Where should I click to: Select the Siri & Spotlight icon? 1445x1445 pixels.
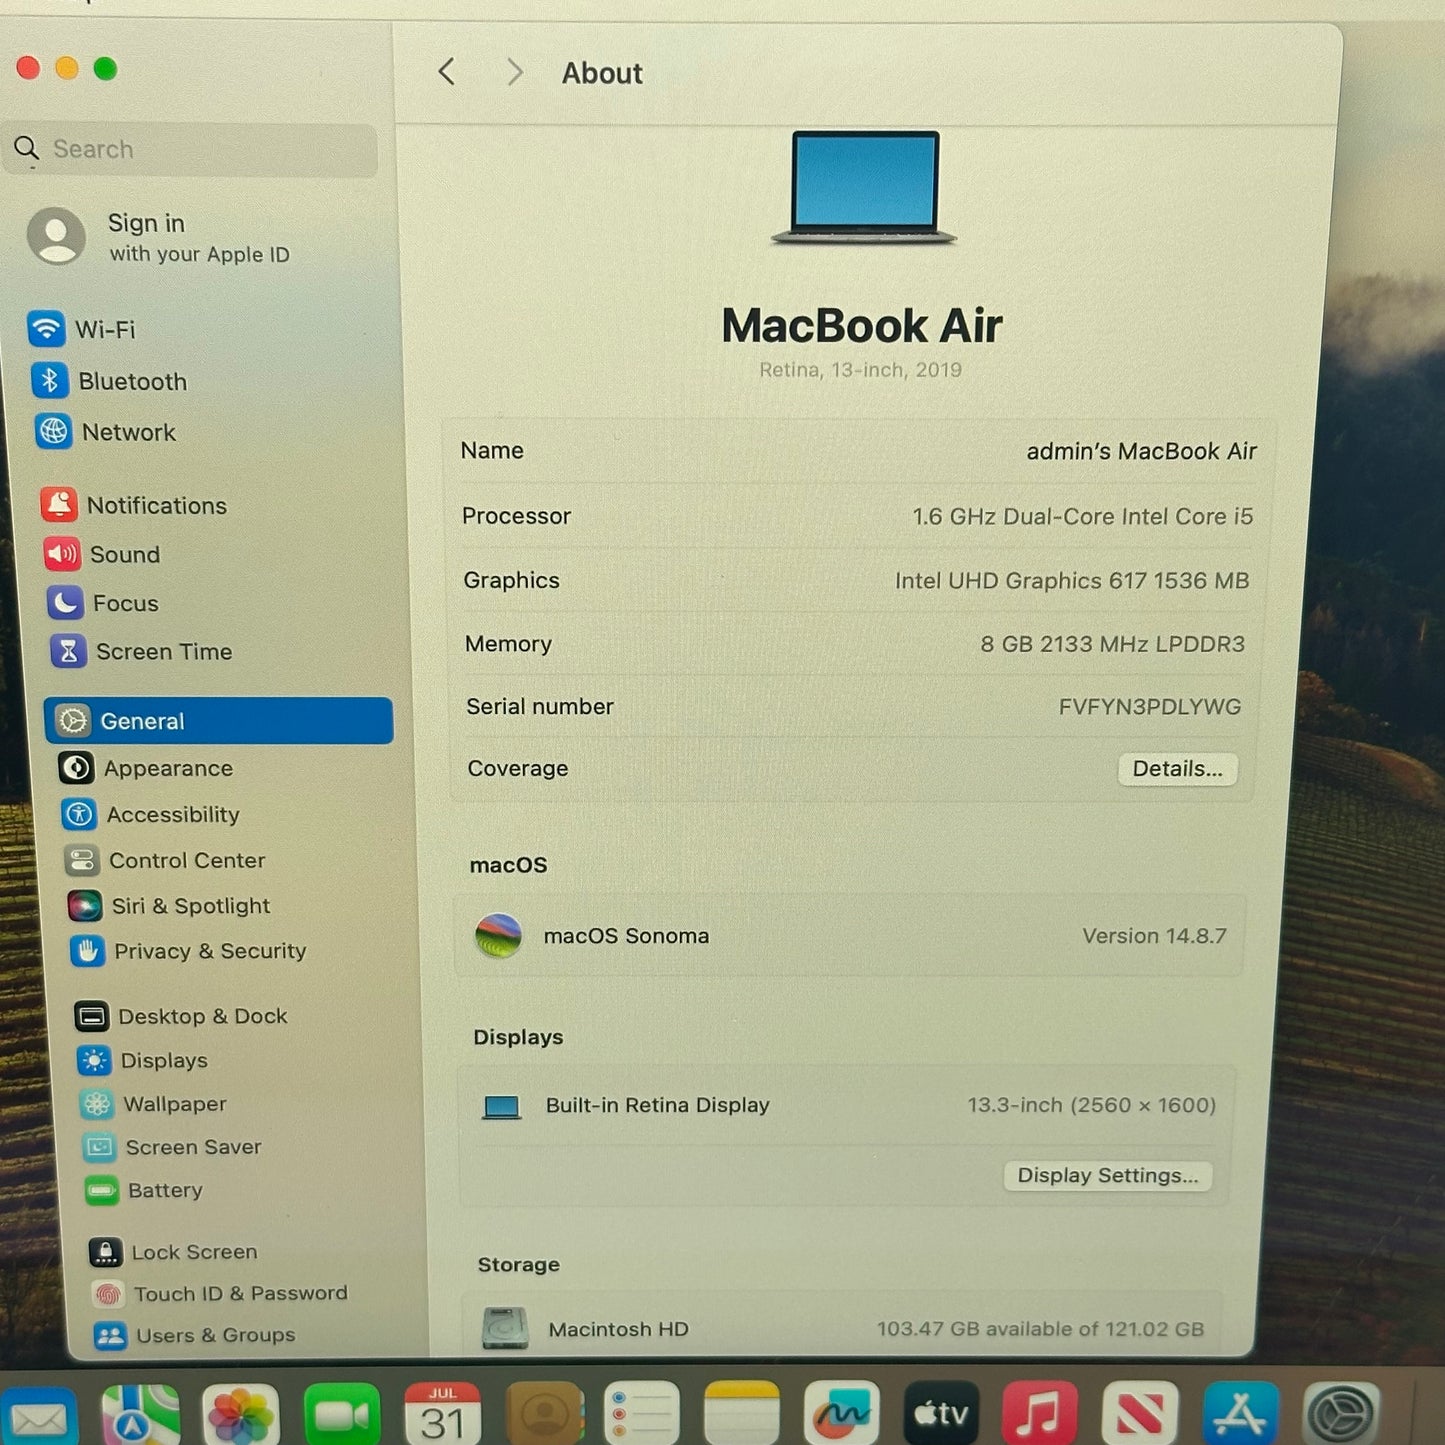click(84, 905)
